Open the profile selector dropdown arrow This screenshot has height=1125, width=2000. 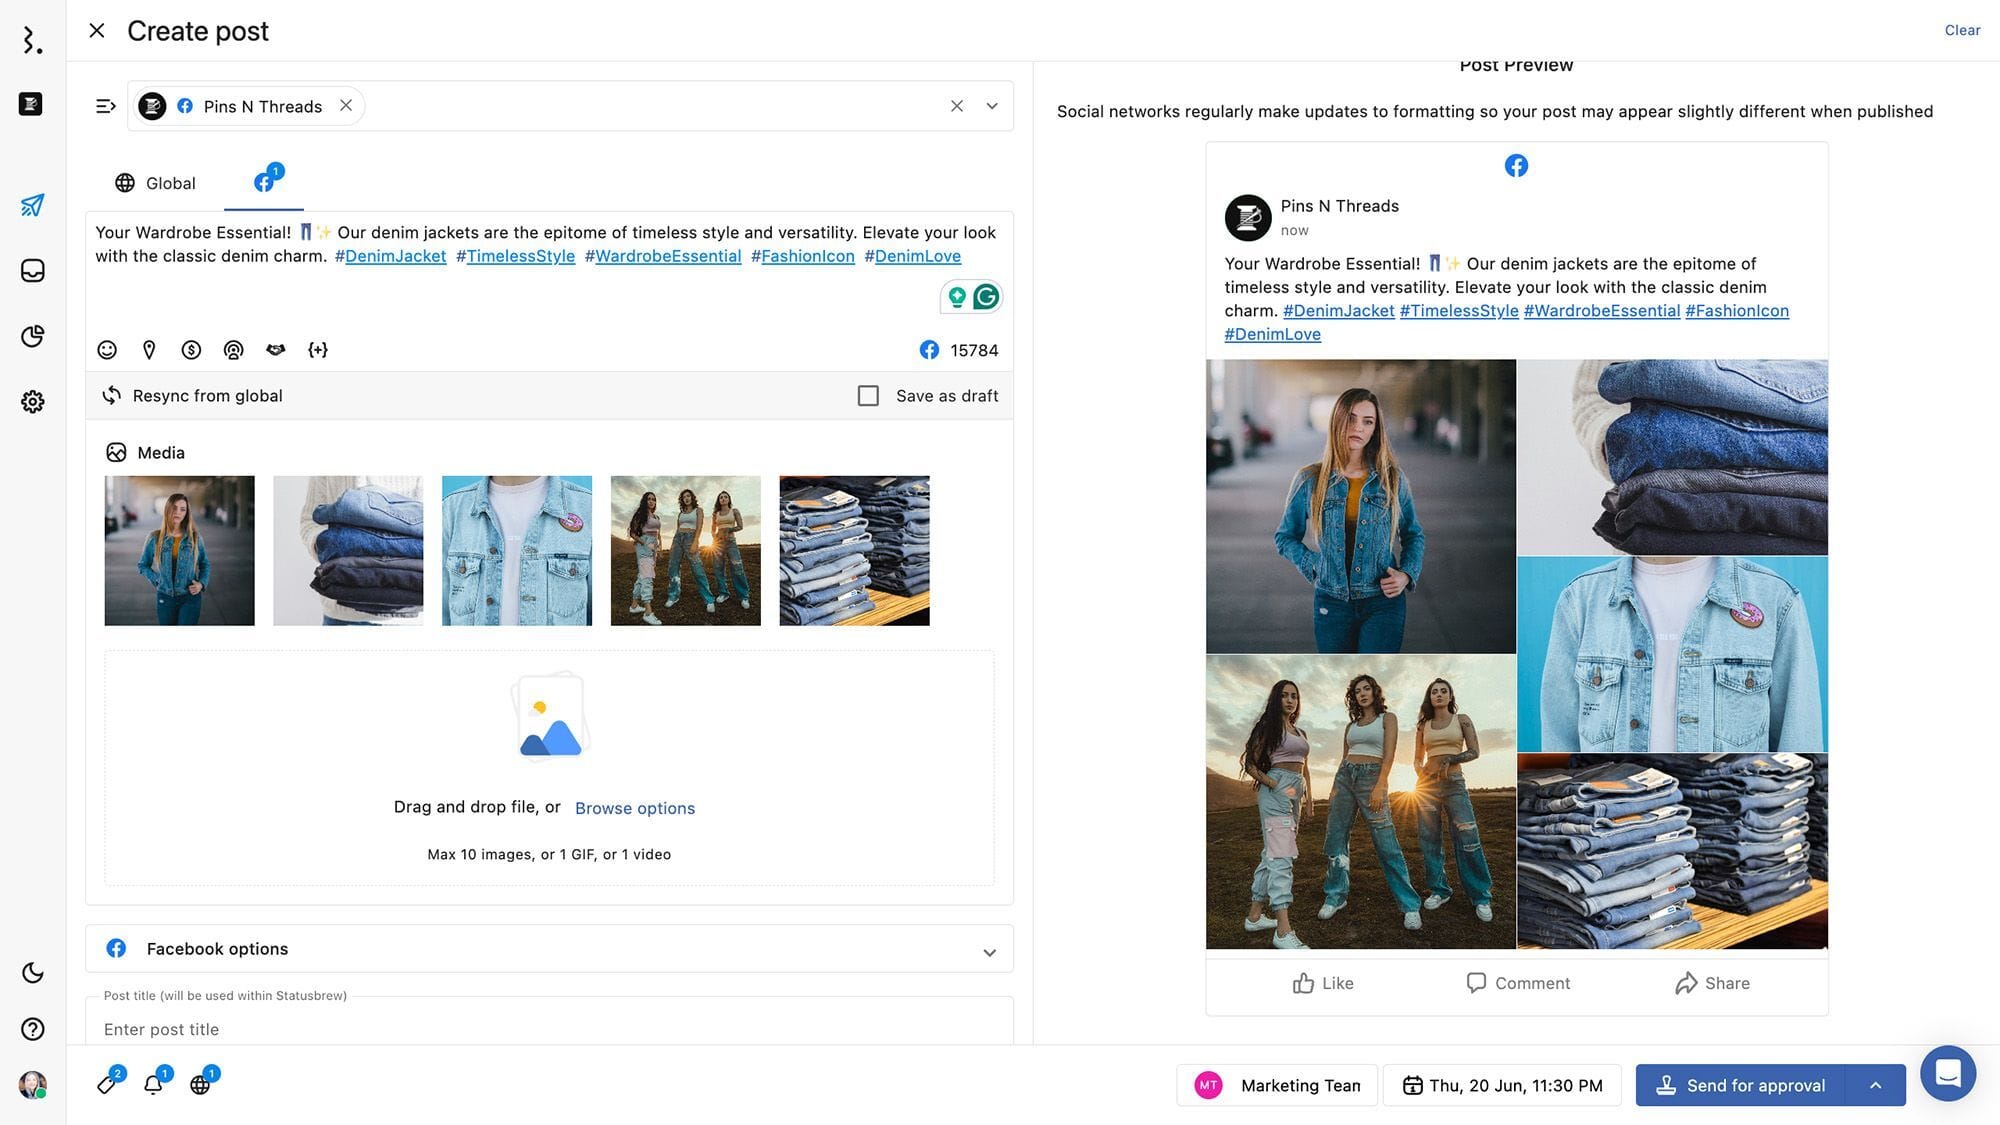coord(991,106)
